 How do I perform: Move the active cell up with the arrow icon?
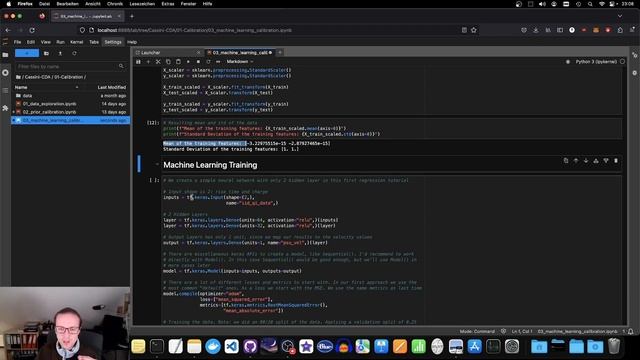click(576, 161)
